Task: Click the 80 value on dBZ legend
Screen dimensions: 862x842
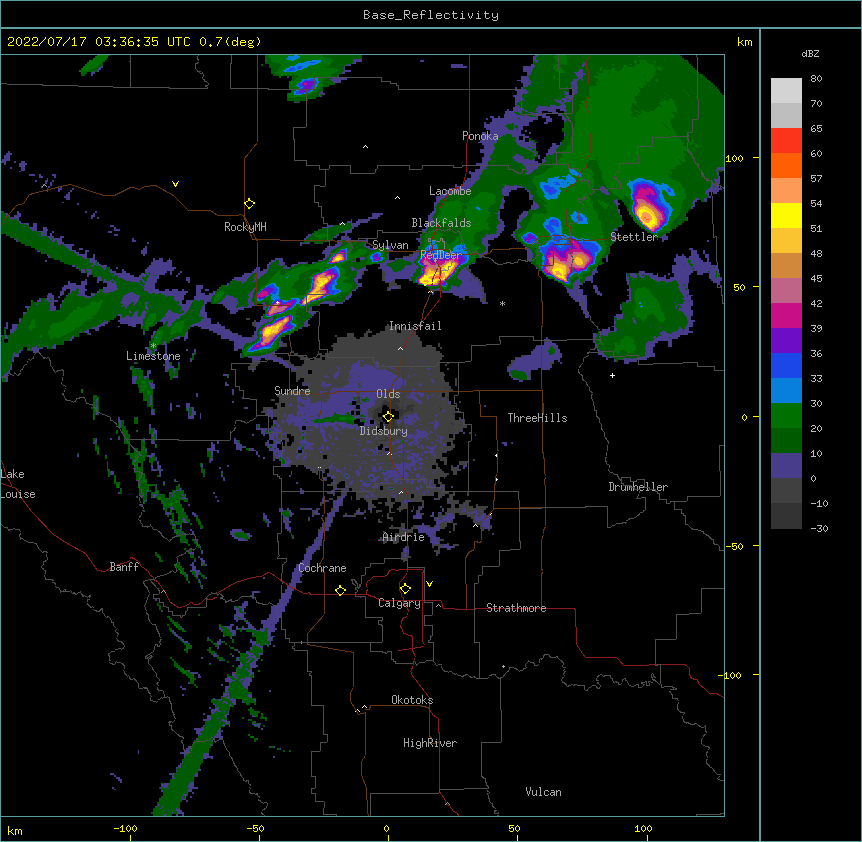Action: click(x=816, y=79)
